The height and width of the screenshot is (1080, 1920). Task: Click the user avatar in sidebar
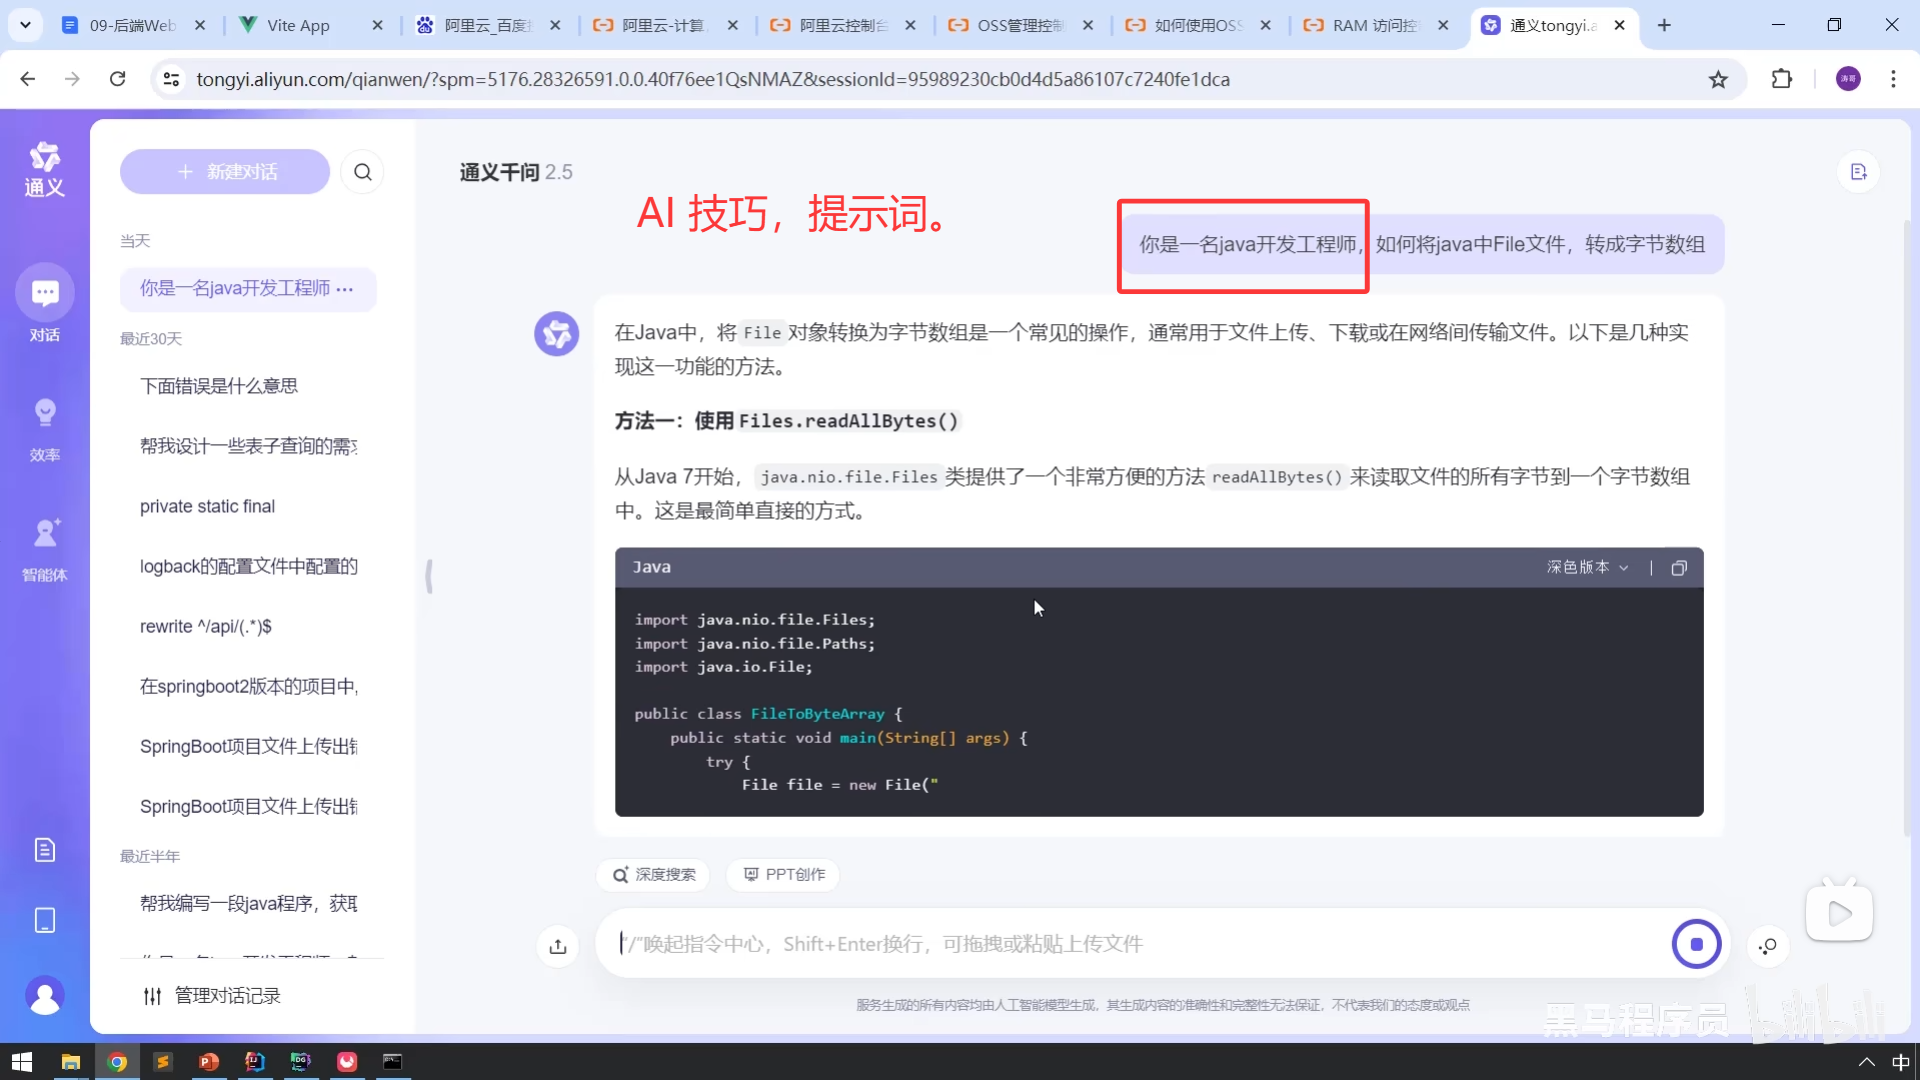click(44, 996)
